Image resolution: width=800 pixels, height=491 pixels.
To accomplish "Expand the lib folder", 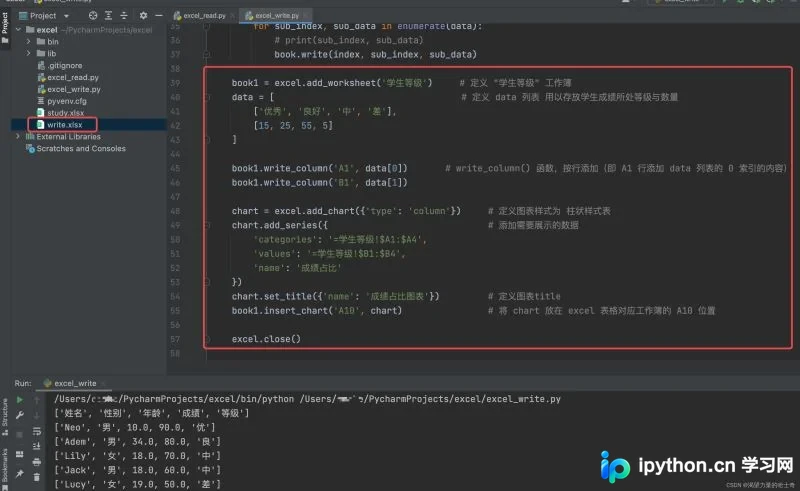I will coord(29,53).
